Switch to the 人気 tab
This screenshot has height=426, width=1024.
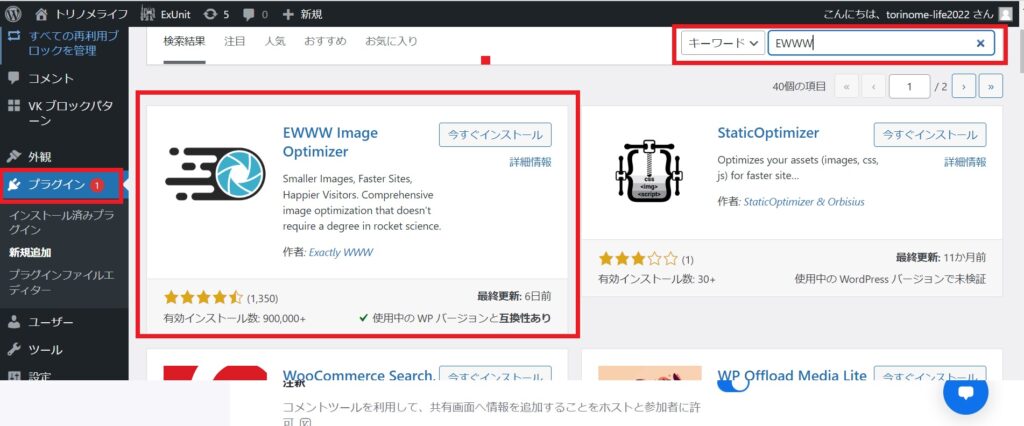point(275,41)
